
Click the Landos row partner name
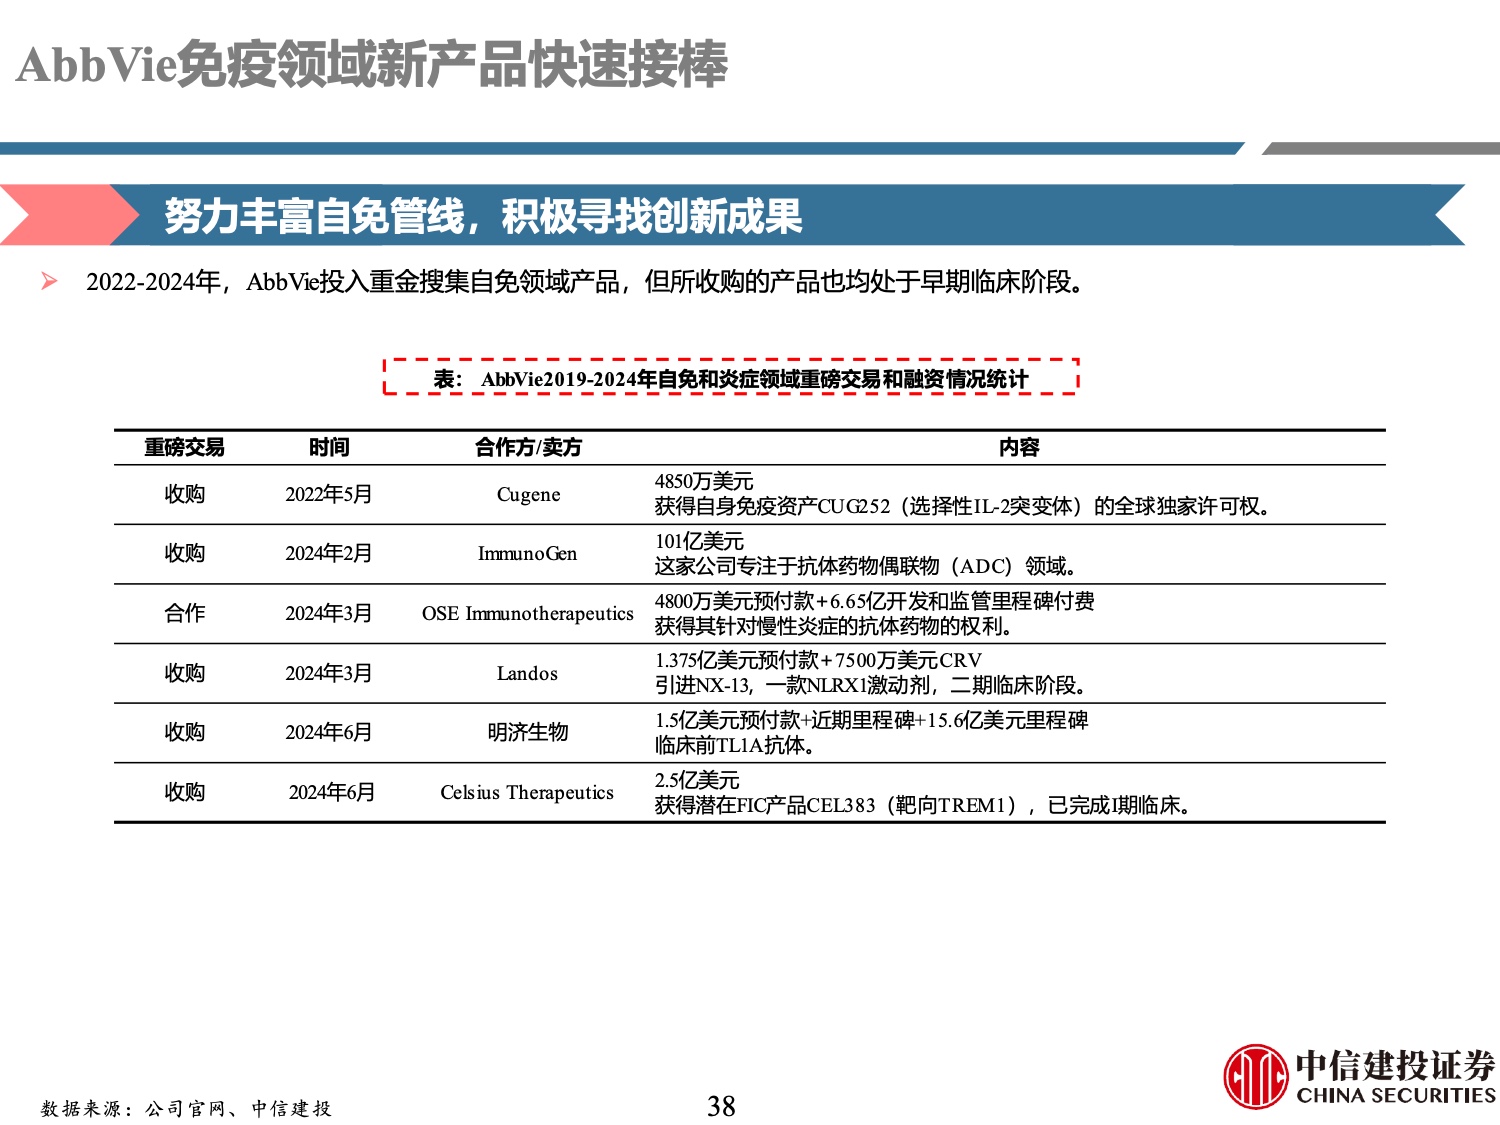click(527, 673)
